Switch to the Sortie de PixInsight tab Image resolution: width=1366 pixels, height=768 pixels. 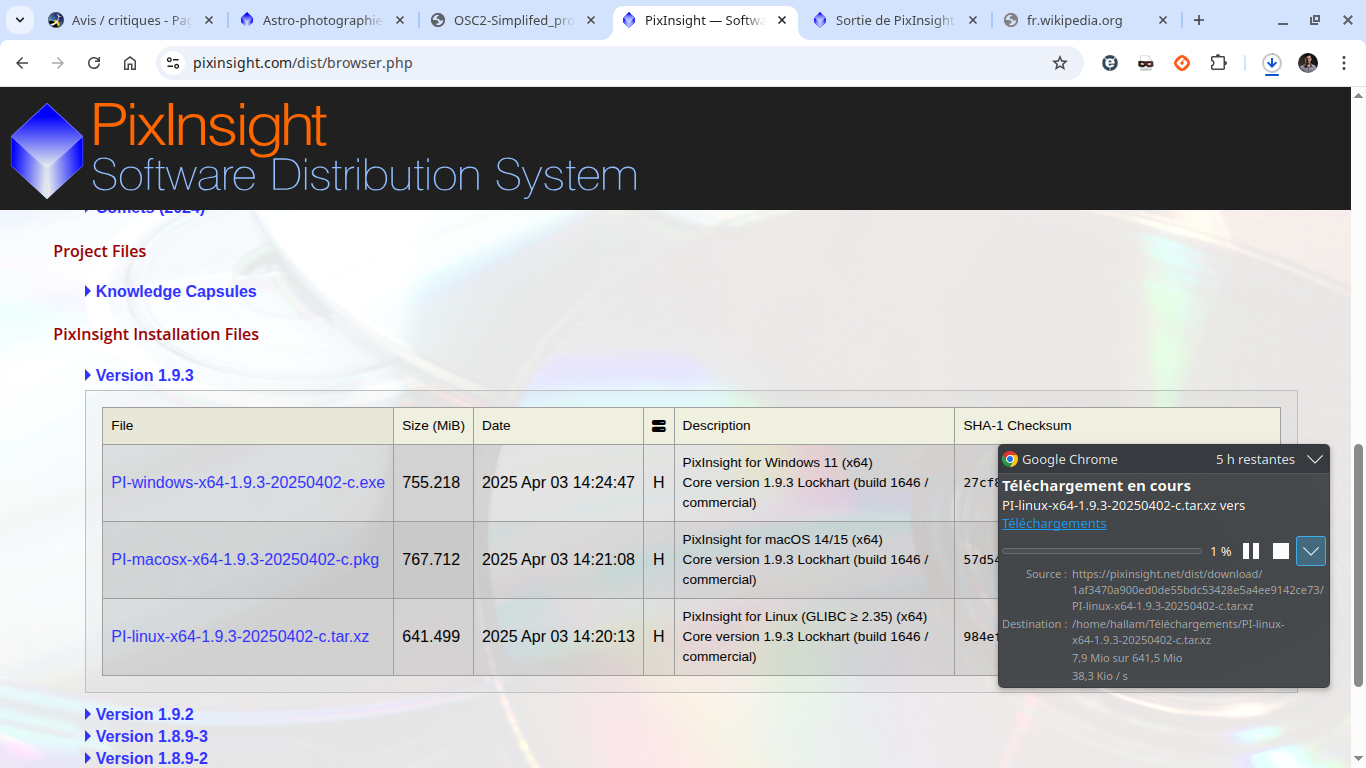coord(894,20)
